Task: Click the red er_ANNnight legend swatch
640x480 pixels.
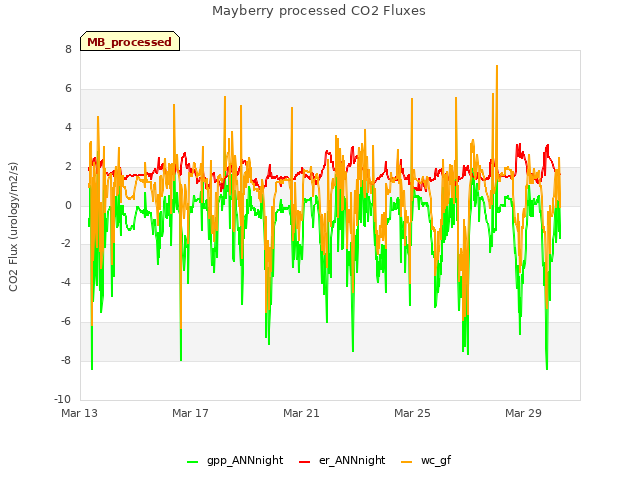Action: point(305,462)
